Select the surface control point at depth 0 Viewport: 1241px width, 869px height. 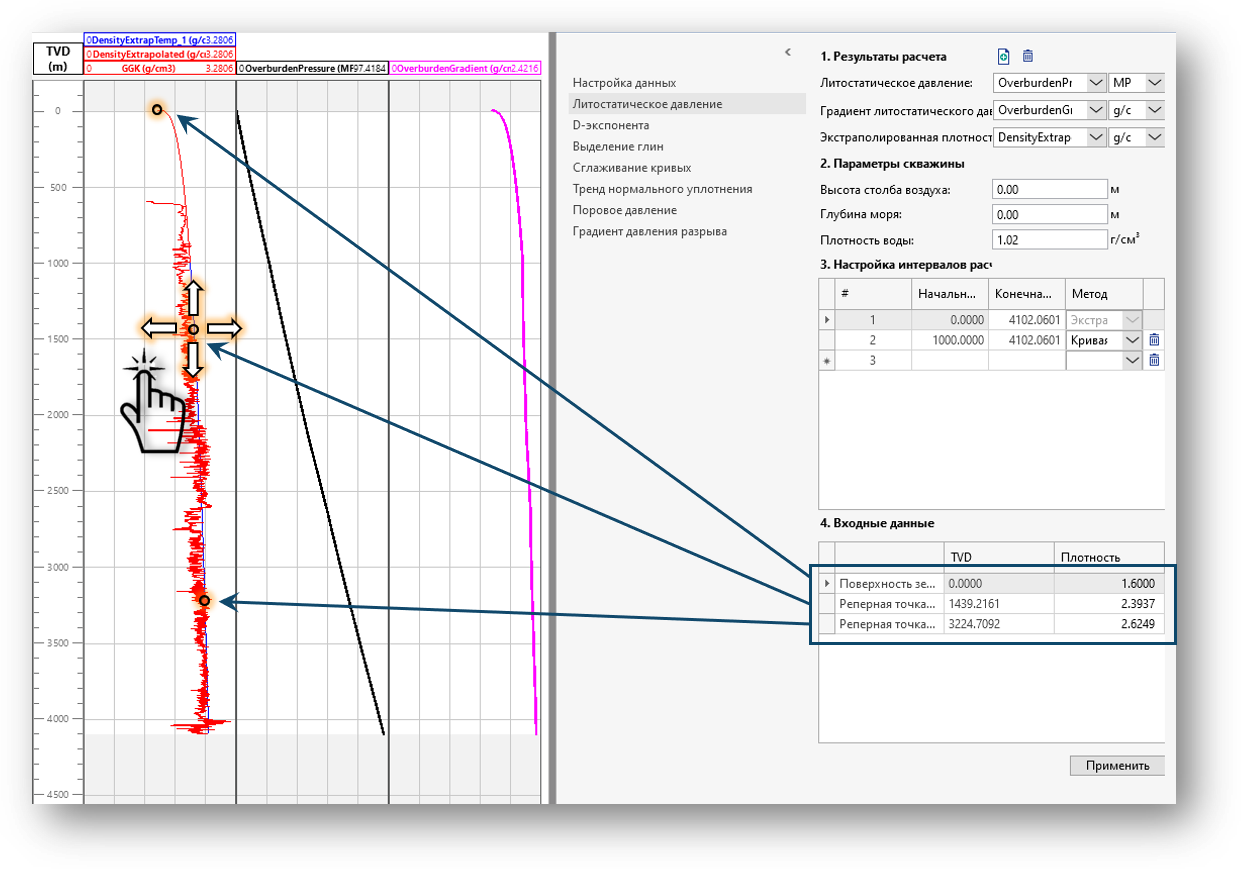point(157,109)
